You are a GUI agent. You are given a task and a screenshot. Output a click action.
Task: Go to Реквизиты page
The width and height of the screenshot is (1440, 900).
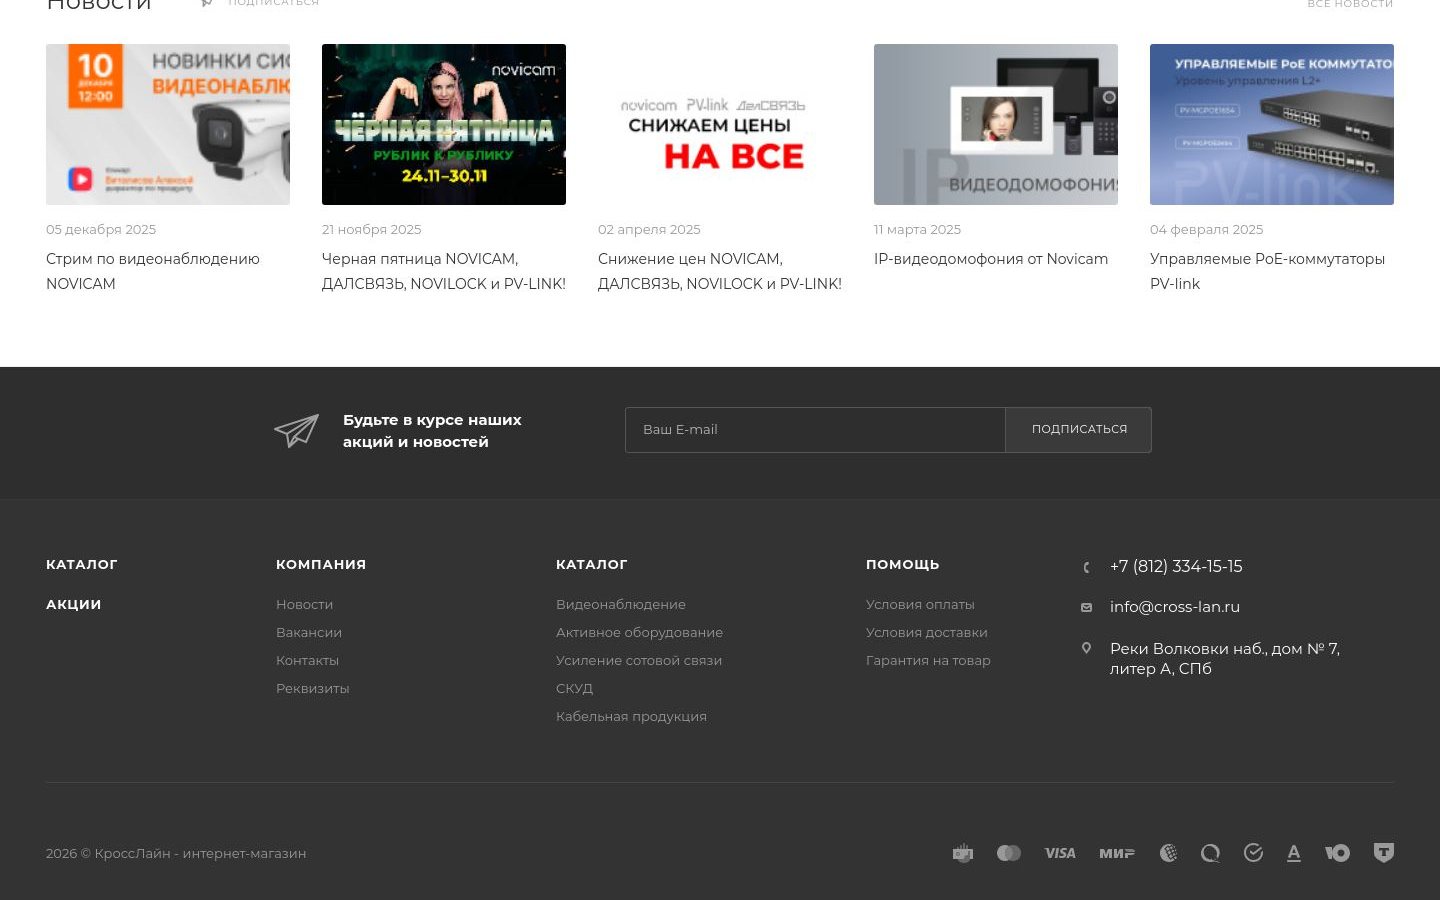point(313,688)
